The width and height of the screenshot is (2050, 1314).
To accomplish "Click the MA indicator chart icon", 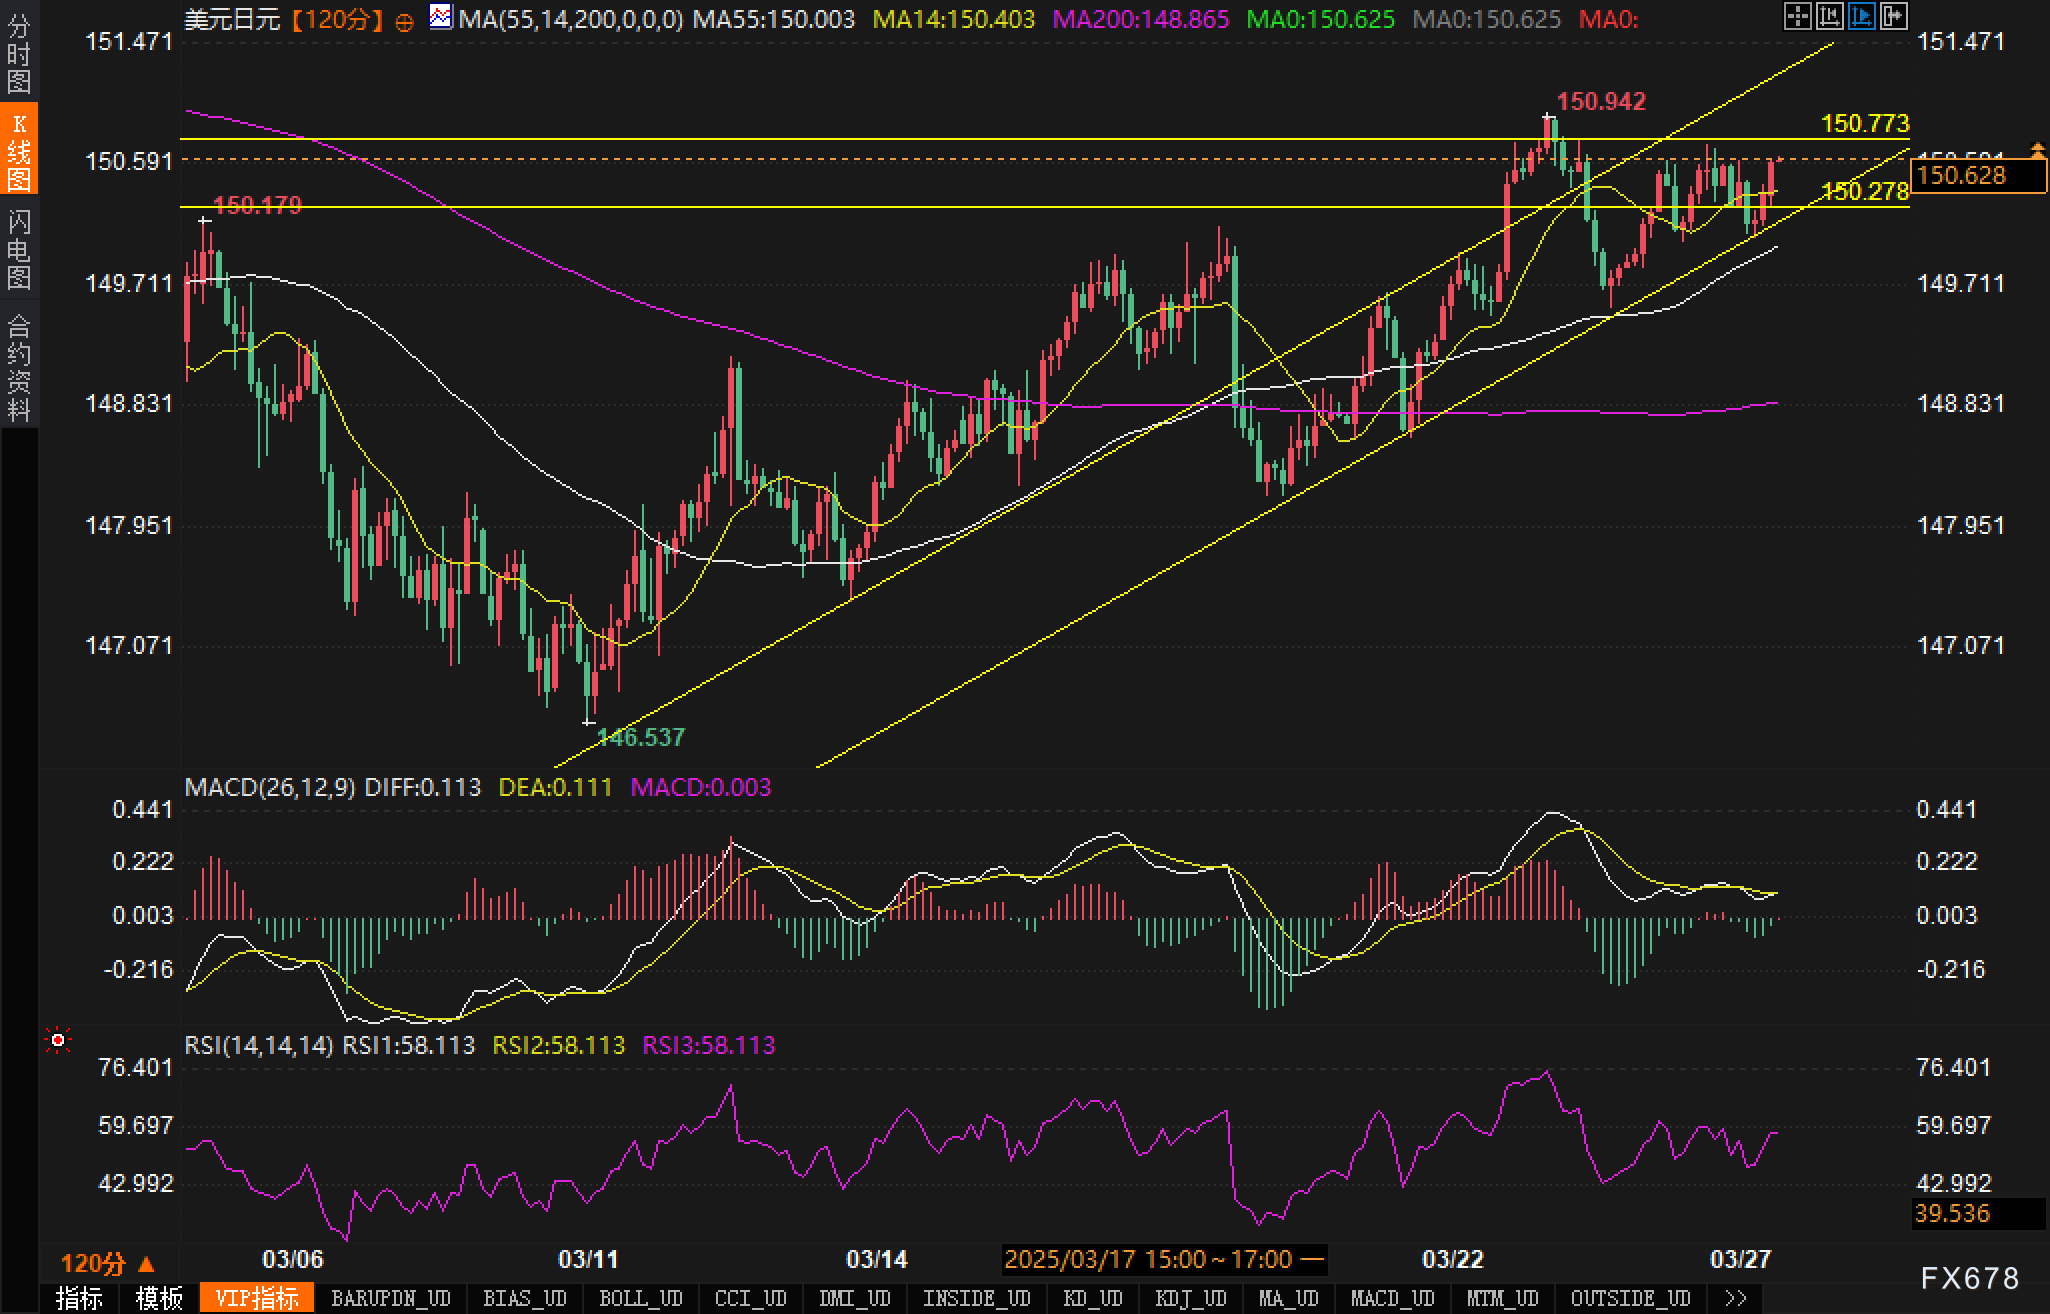I will 440,17.
